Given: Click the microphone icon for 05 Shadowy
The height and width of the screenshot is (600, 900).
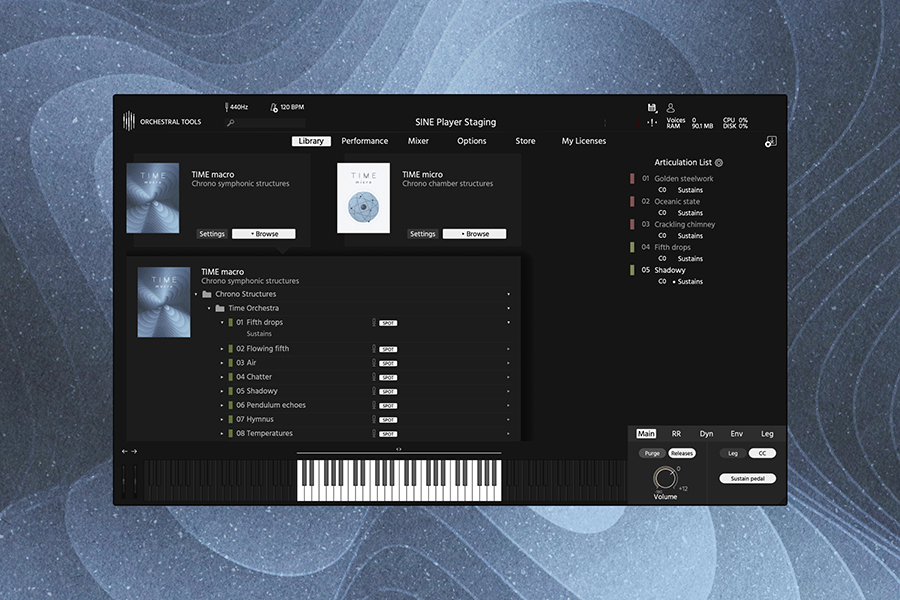Looking at the screenshot, I should 374,391.
